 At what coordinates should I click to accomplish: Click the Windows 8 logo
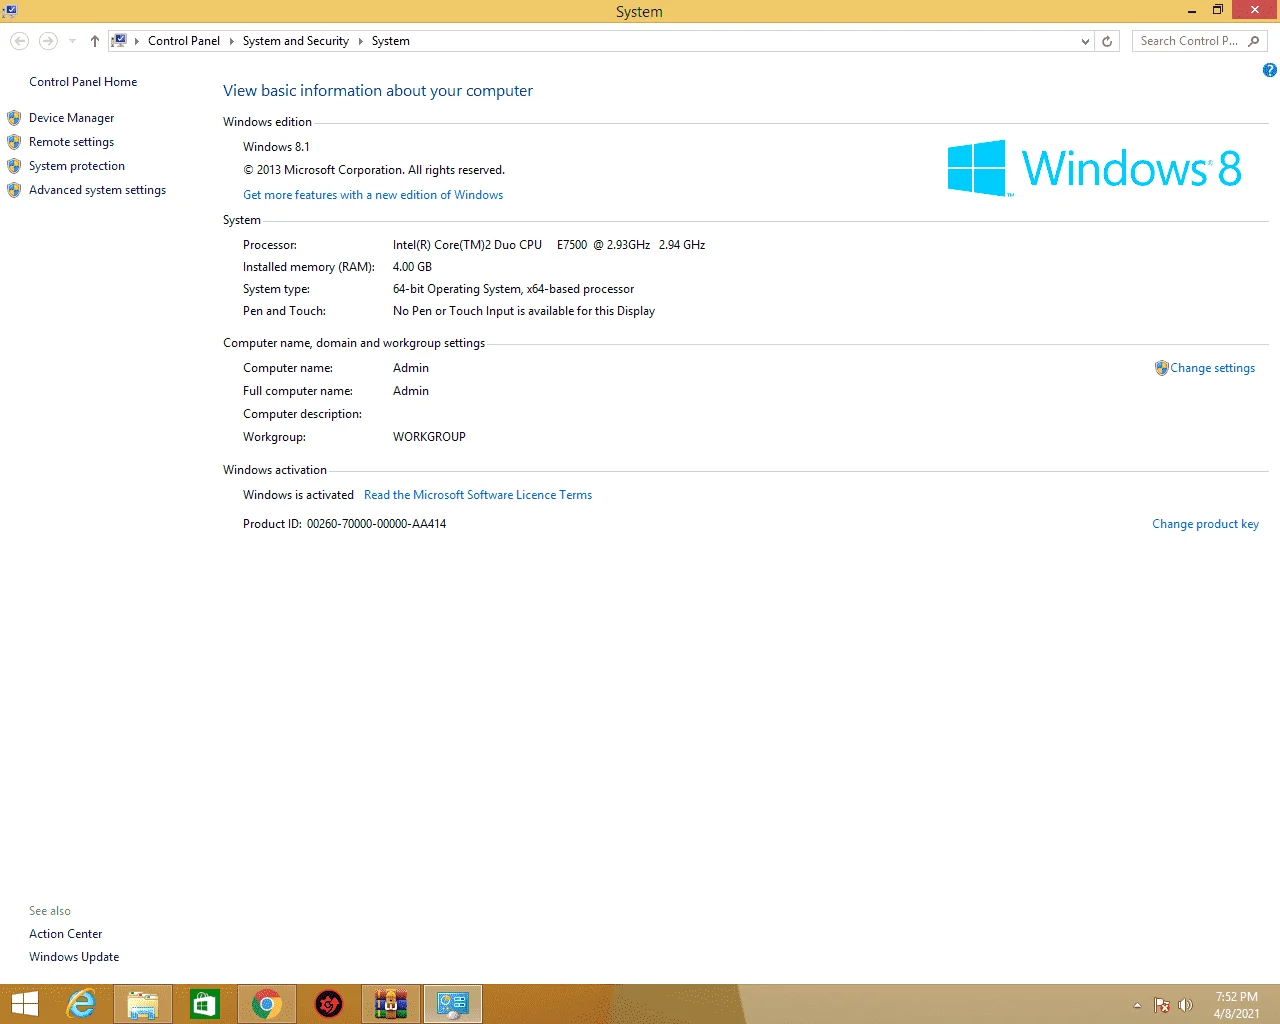click(x=1094, y=168)
